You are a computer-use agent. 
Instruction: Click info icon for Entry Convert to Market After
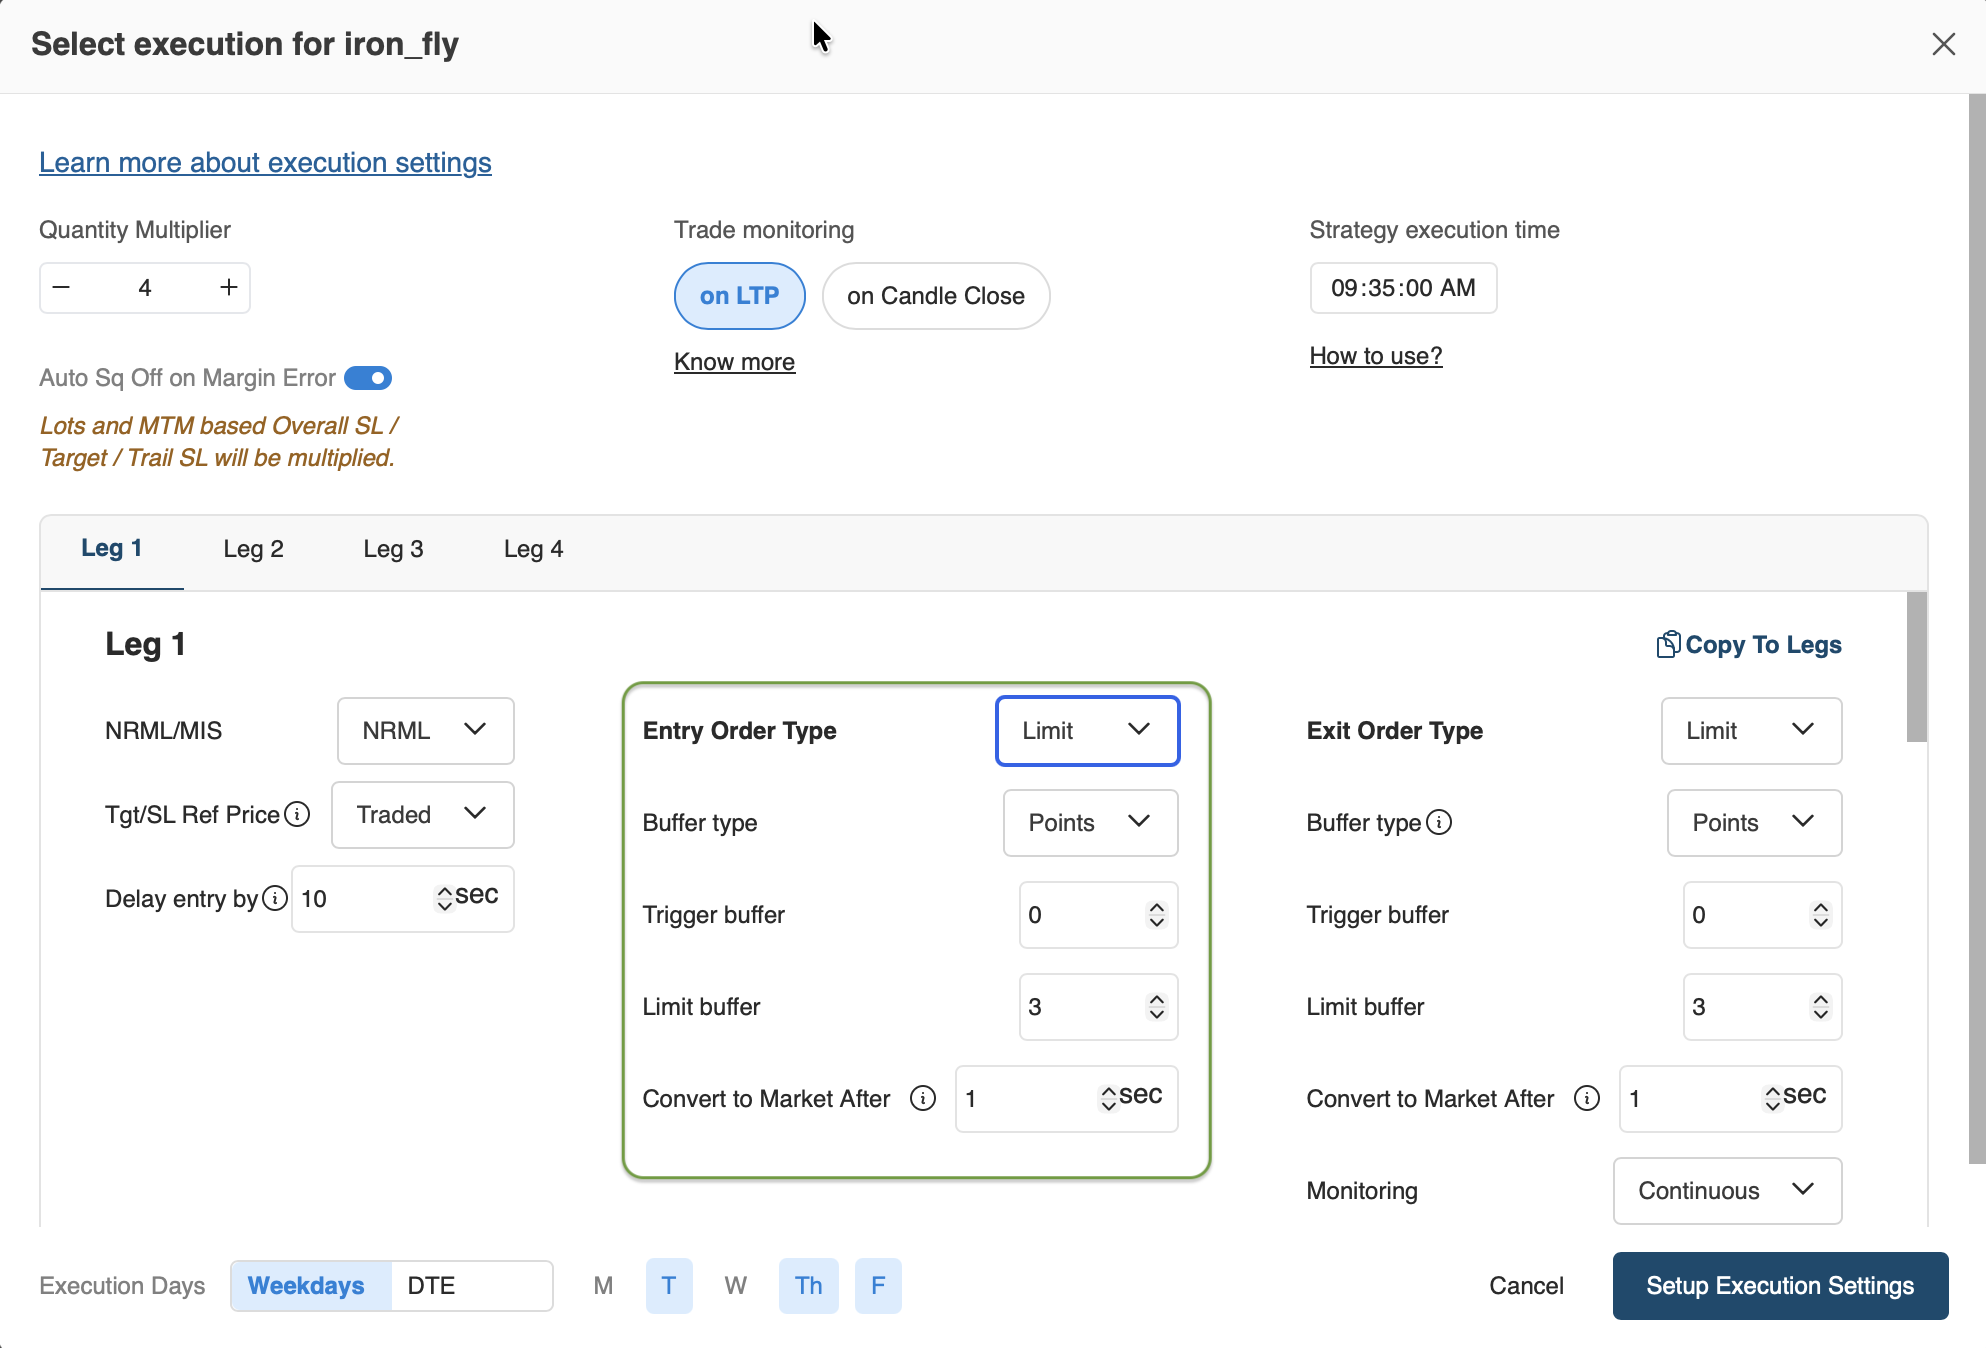coord(923,1098)
